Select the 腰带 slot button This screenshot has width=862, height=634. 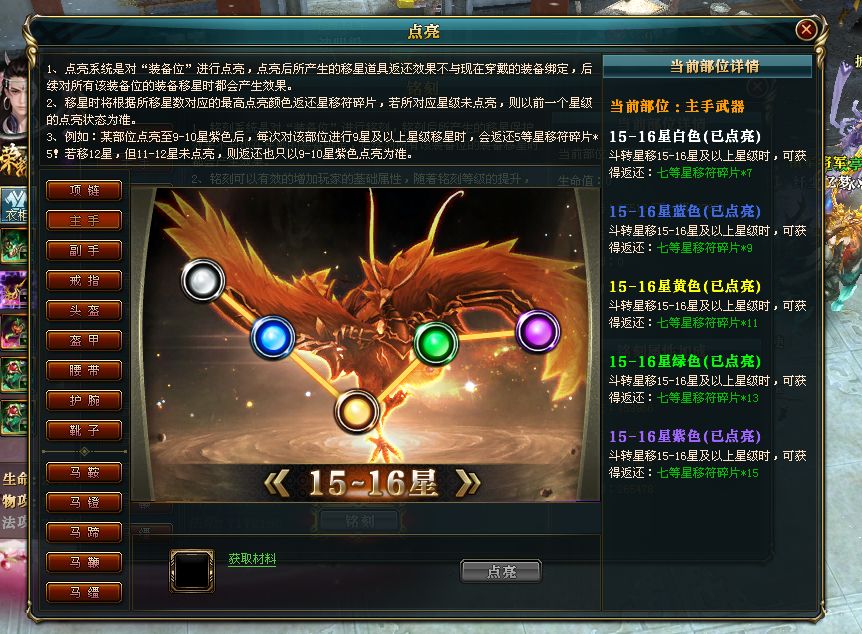(84, 370)
